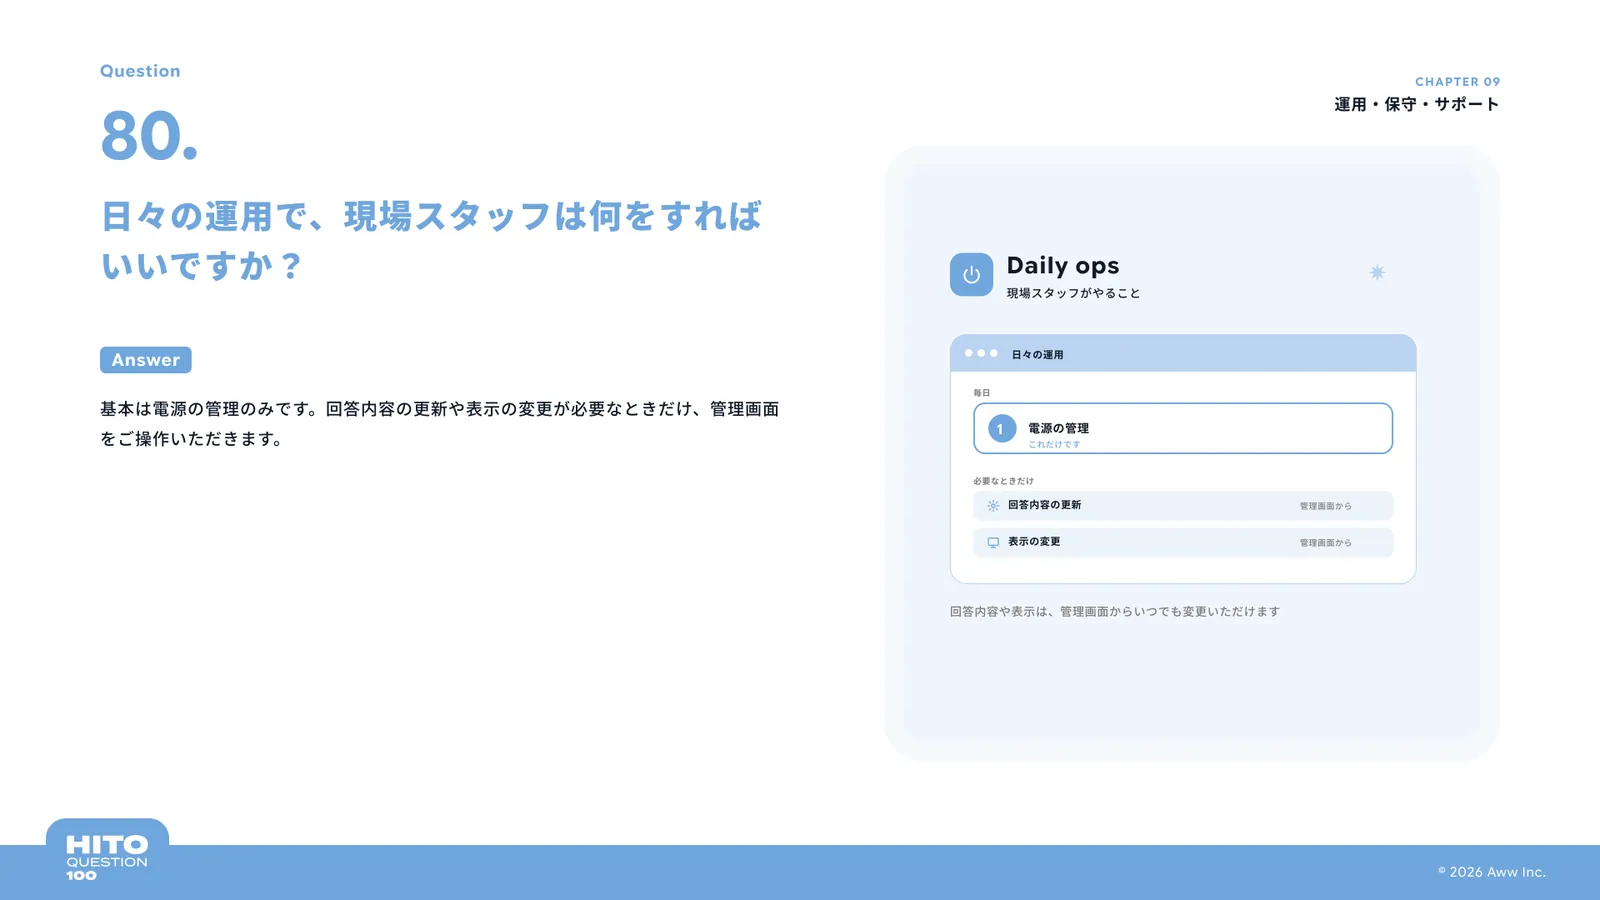Click the three window dots in 日々の運用 header
This screenshot has width=1600, height=900.
981,353
